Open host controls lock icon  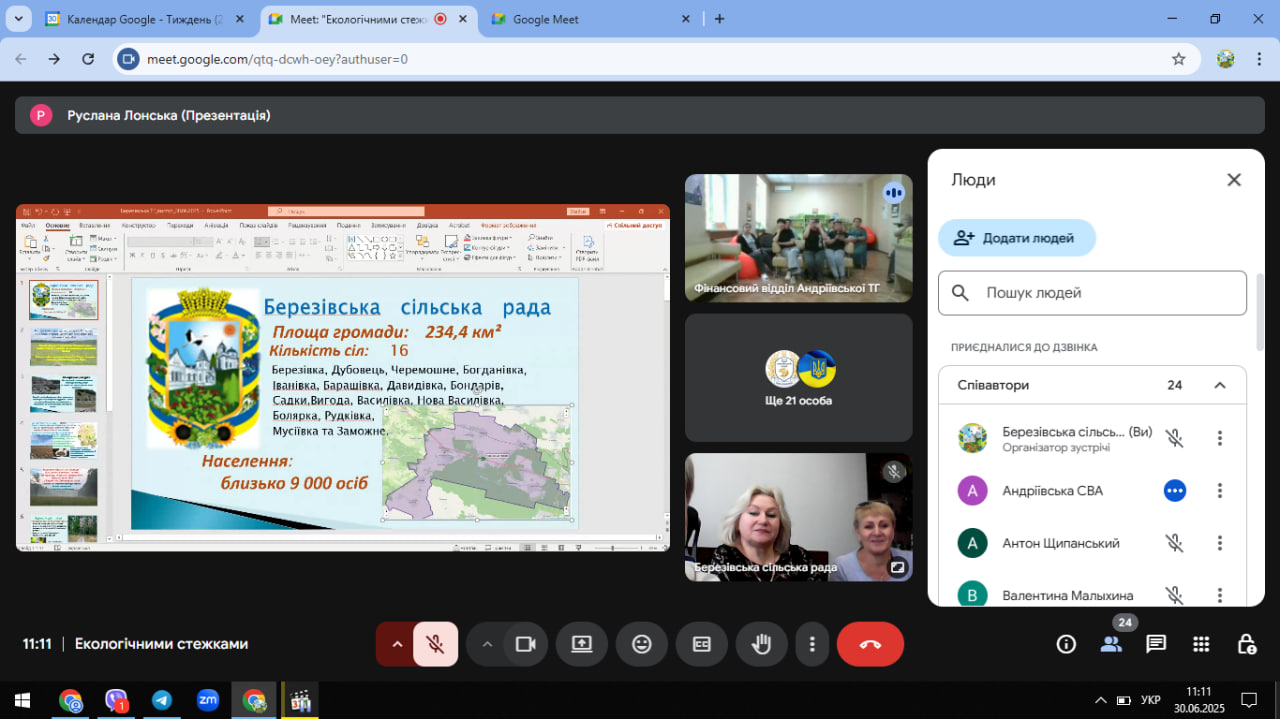click(1246, 644)
